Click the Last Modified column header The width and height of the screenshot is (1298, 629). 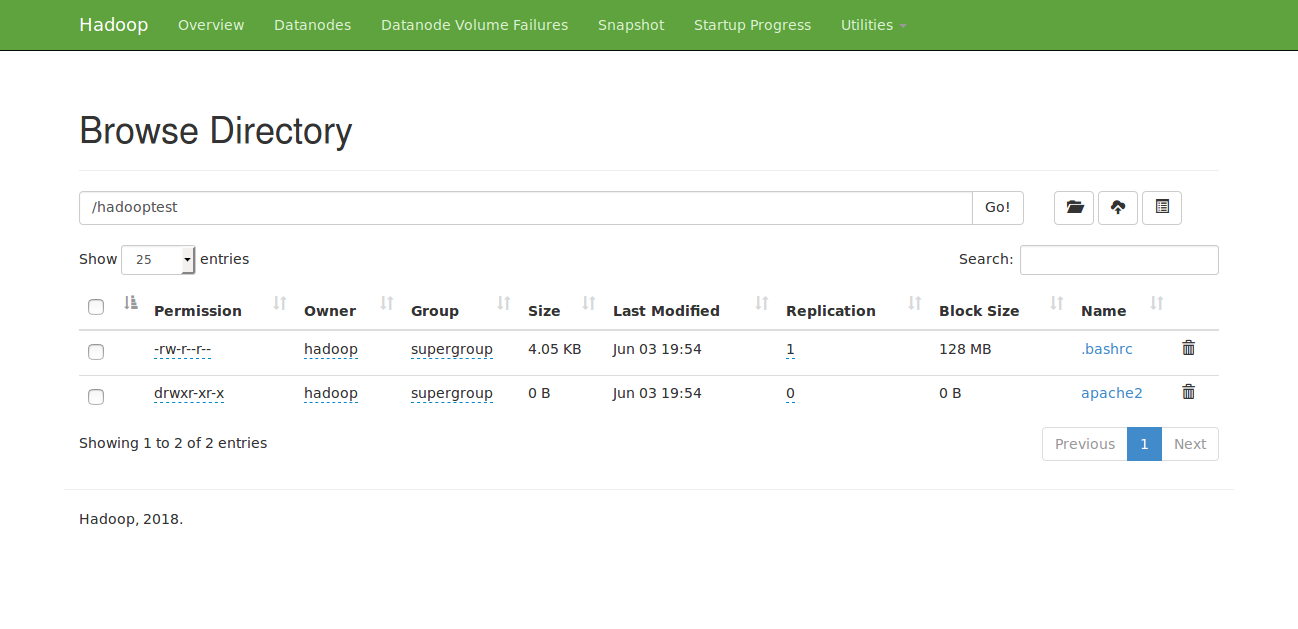(666, 311)
